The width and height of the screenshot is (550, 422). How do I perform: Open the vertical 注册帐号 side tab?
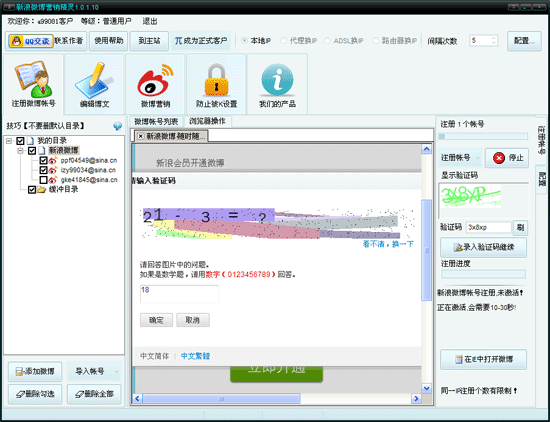coord(541,140)
